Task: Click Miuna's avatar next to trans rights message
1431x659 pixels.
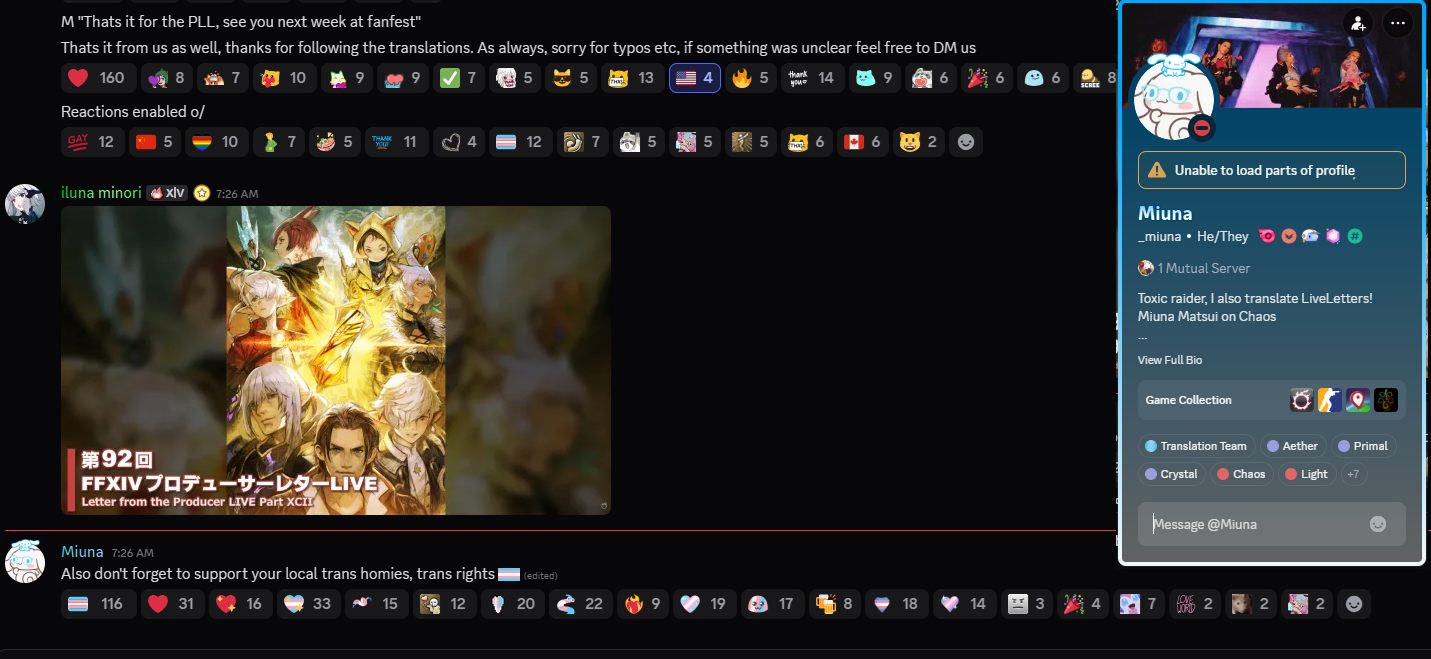Action: (x=25, y=562)
